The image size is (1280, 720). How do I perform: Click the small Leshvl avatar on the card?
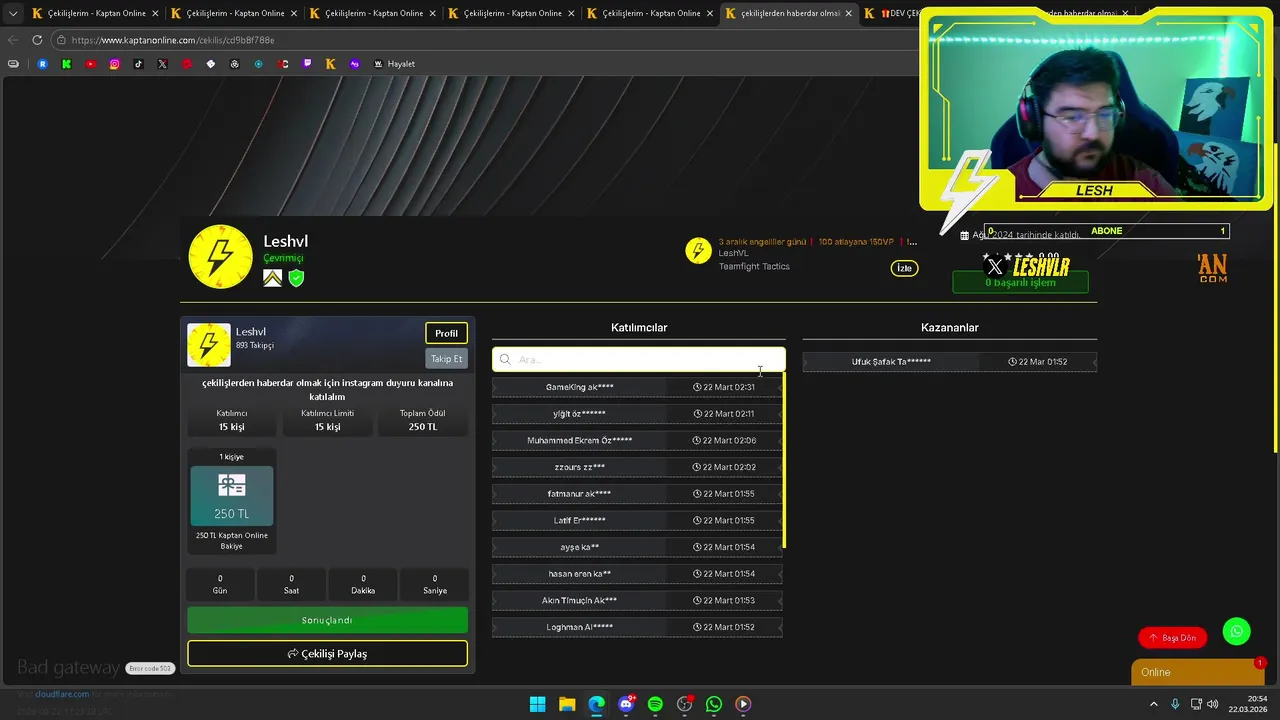(x=208, y=345)
